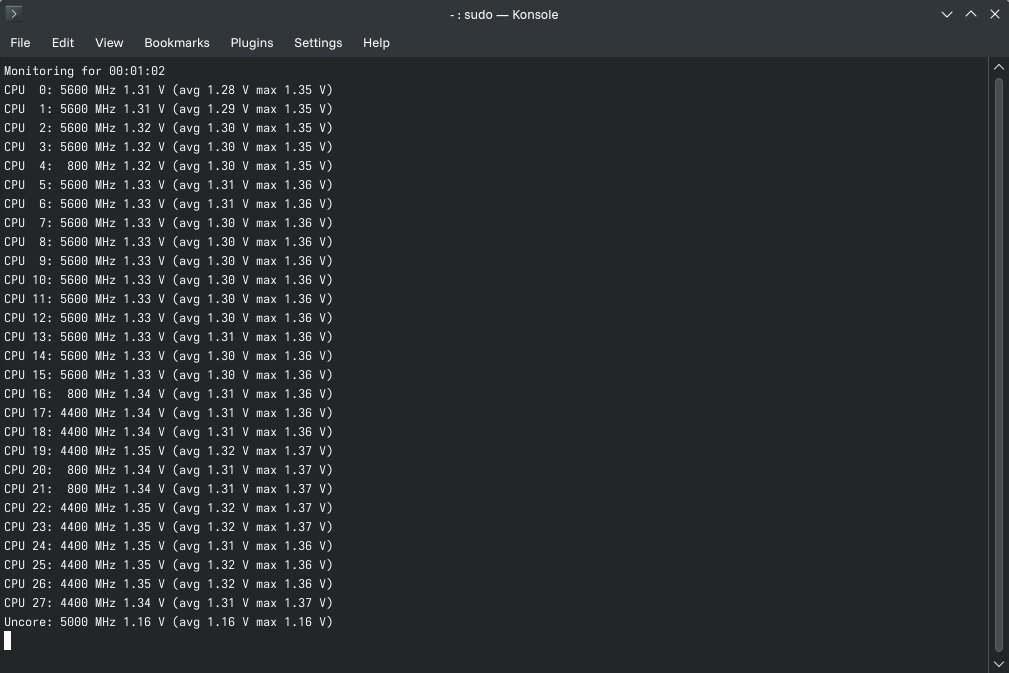Click the Uncore 5000 MHz row
Image resolution: width=1009 pixels, height=673 pixels.
(168, 622)
